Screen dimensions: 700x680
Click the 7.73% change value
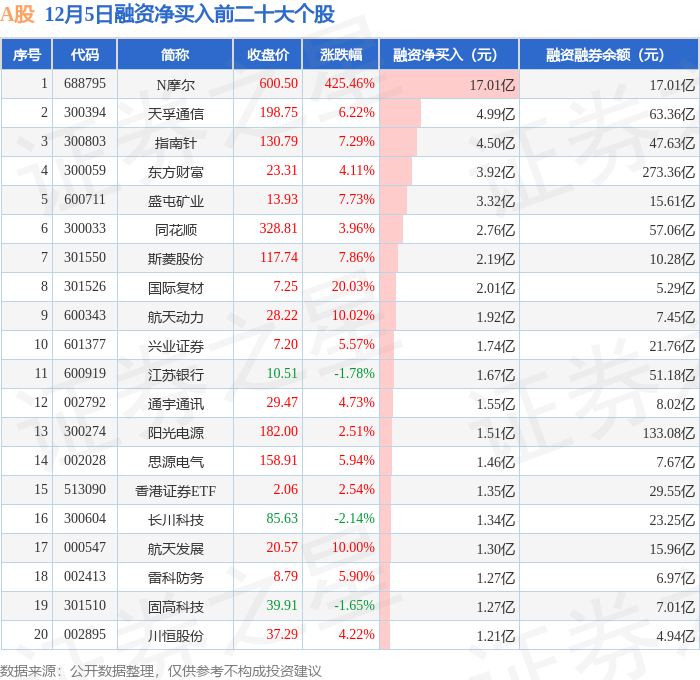click(356, 200)
